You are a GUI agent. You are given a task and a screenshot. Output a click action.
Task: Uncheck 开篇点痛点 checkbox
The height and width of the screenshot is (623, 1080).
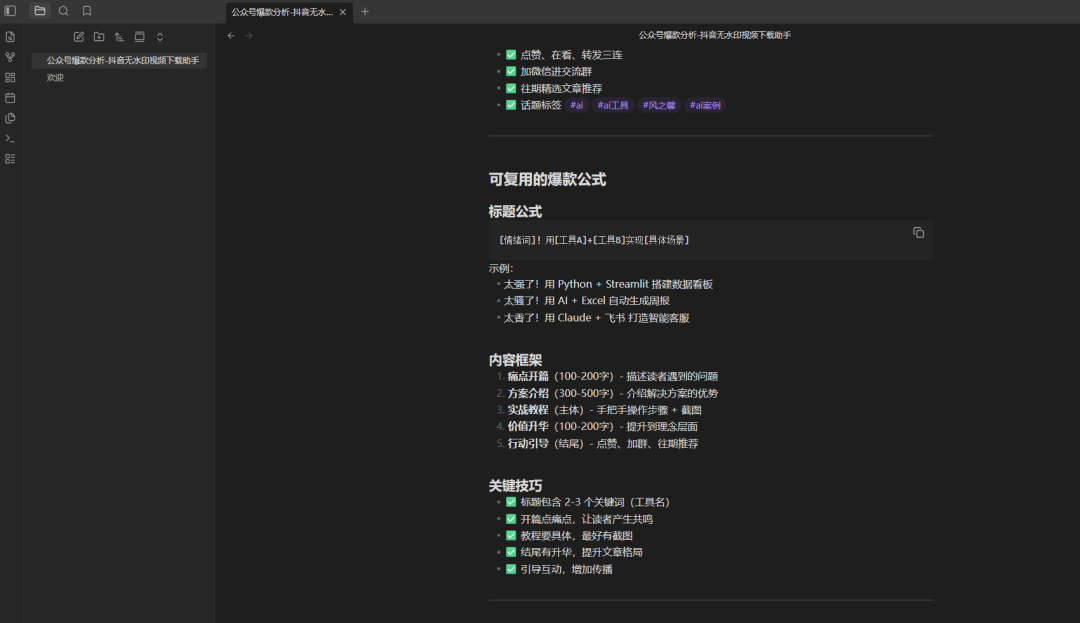click(x=511, y=519)
